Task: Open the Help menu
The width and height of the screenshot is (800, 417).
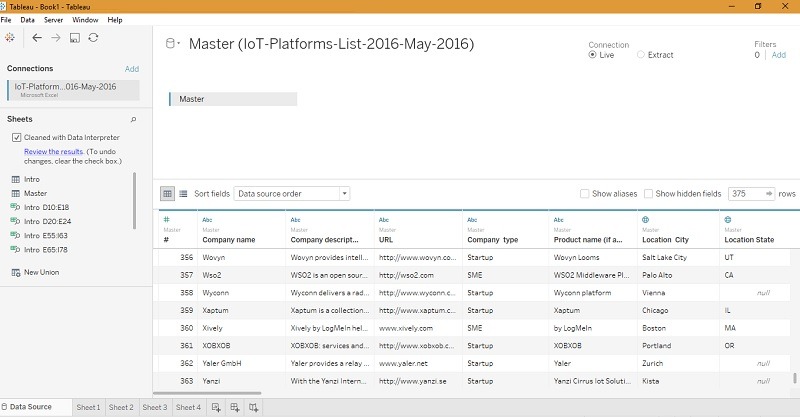Action: pos(115,20)
